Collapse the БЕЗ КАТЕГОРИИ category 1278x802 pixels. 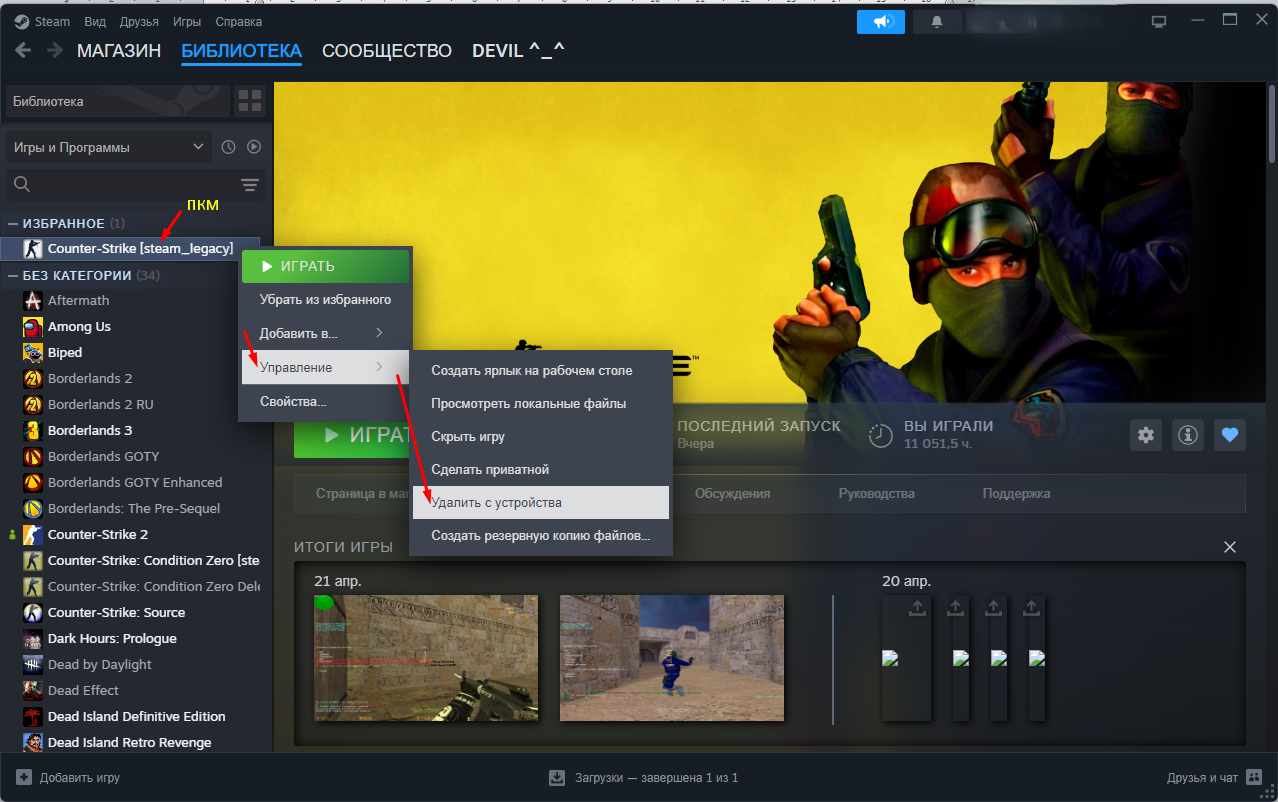pyautogui.click(x=13, y=275)
